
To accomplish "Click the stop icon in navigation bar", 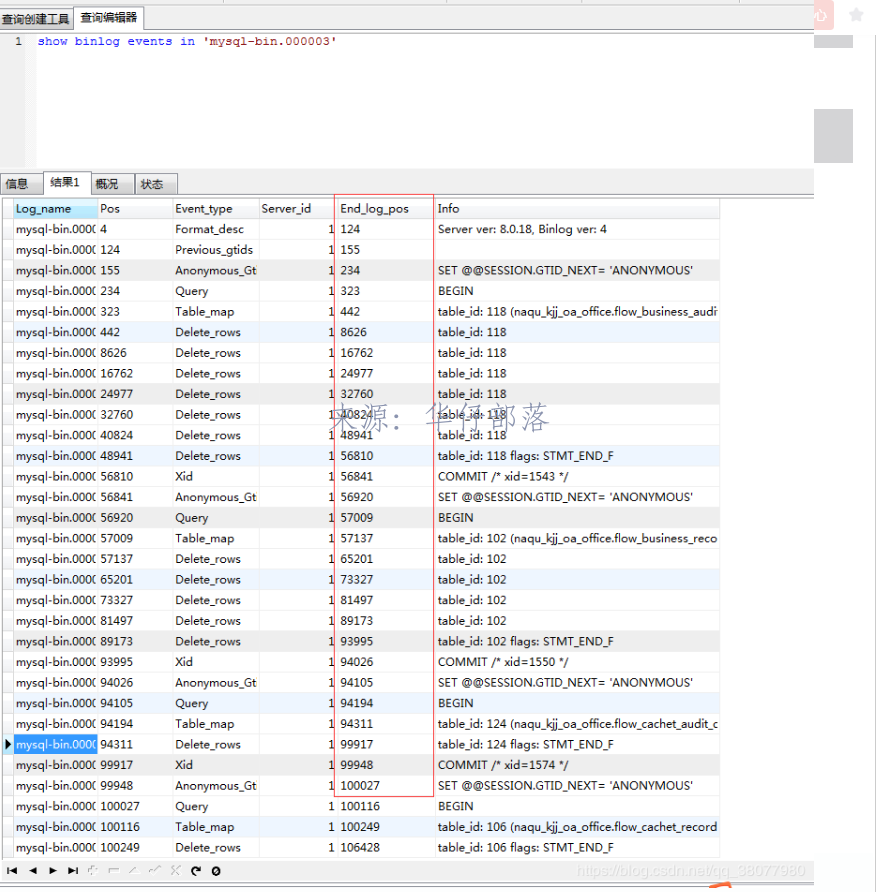I will coord(216,870).
